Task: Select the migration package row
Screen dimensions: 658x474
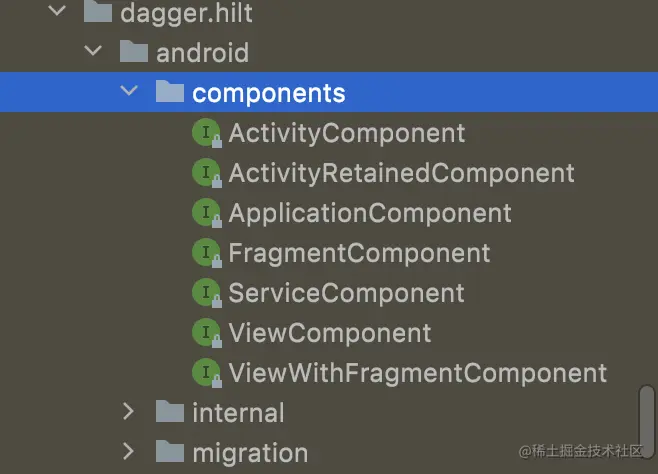Action: click(x=249, y=452)
